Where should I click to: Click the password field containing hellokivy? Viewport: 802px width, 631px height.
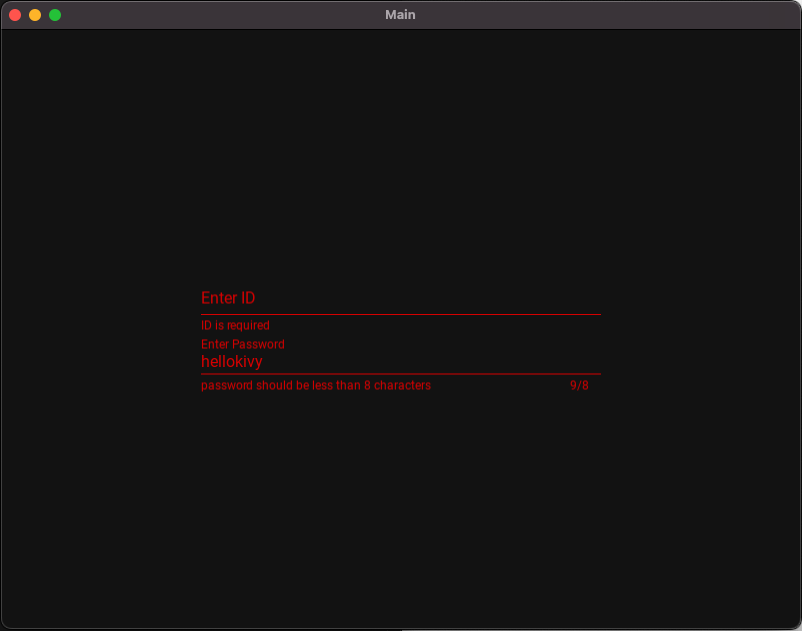click(x=400, y=362)
